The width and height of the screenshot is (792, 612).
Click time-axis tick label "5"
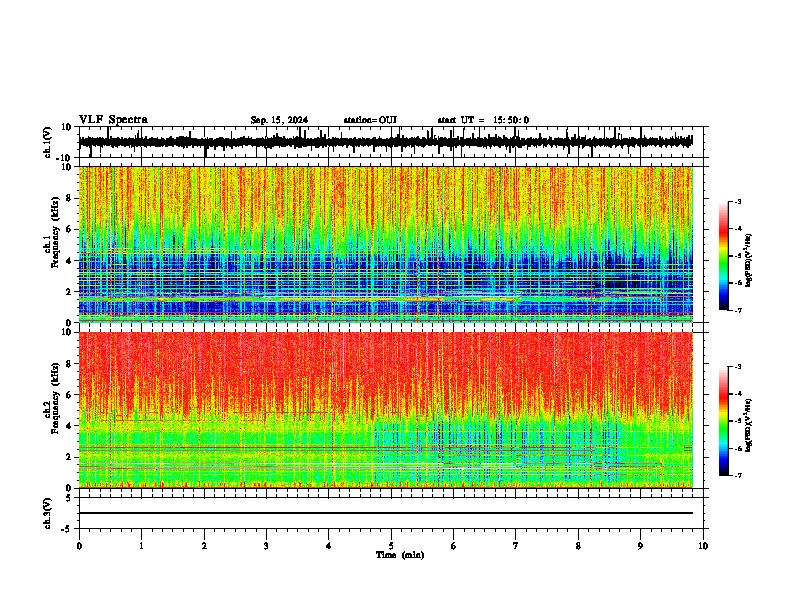[x=391, y=546]
